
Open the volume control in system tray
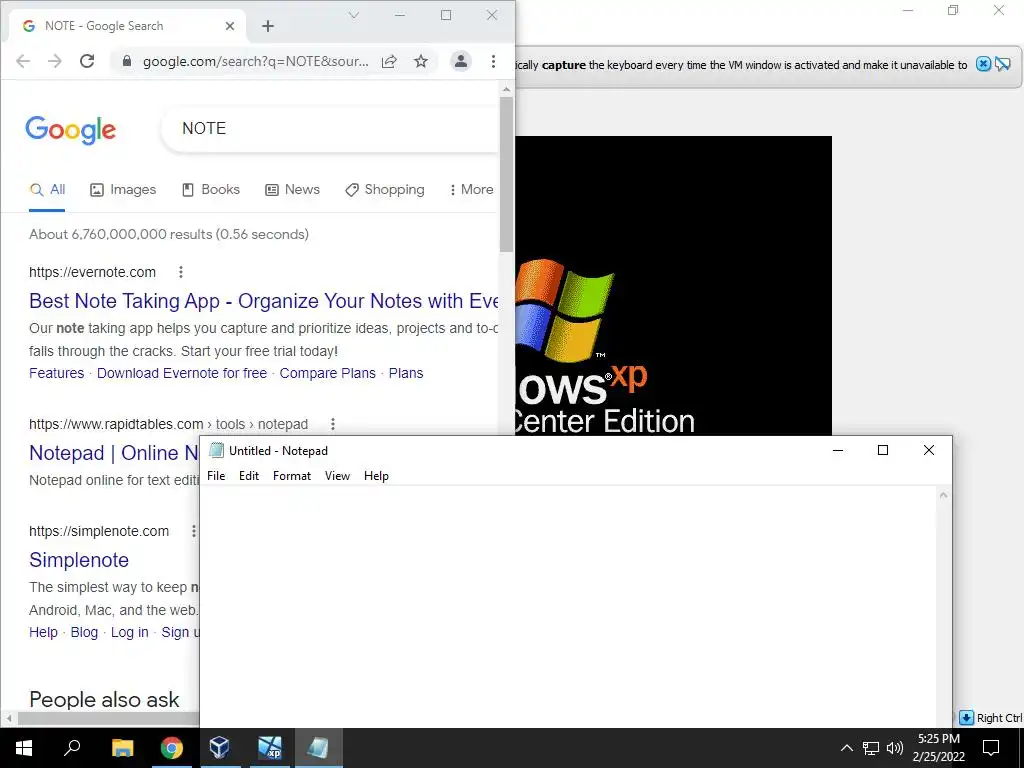click(895, 748)
